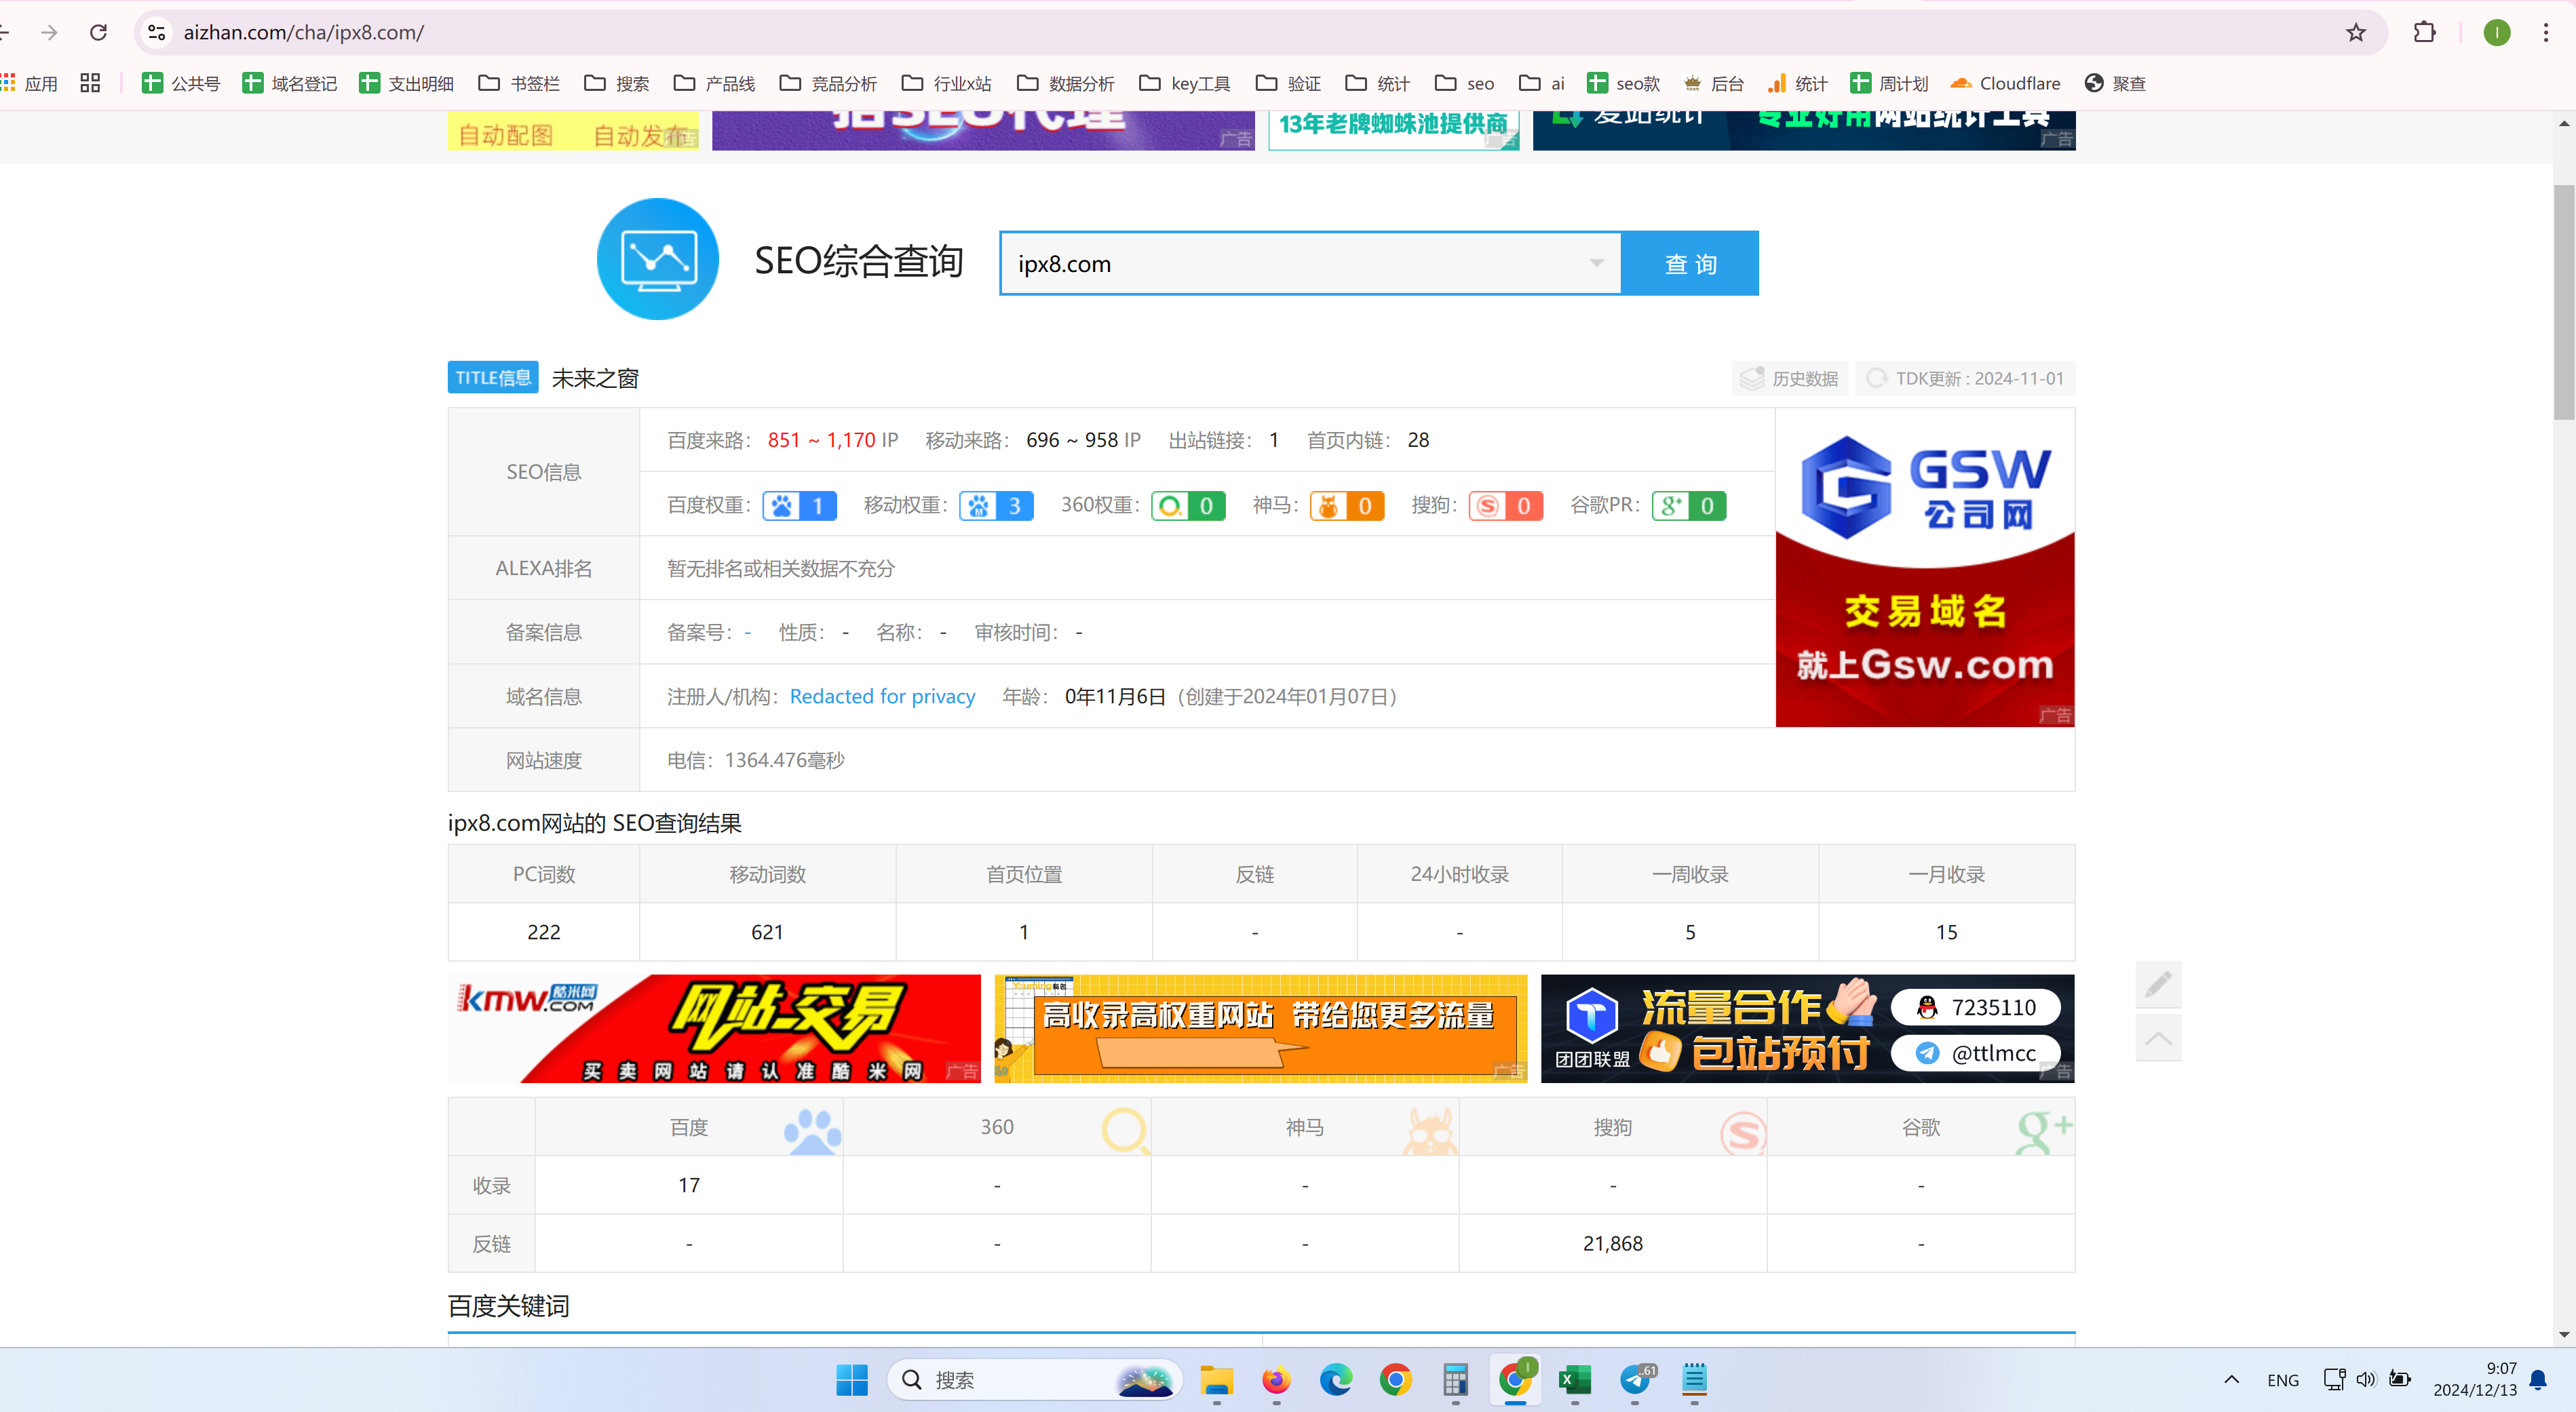Click the 搜狗 weight badge

tap(1505, 506)
